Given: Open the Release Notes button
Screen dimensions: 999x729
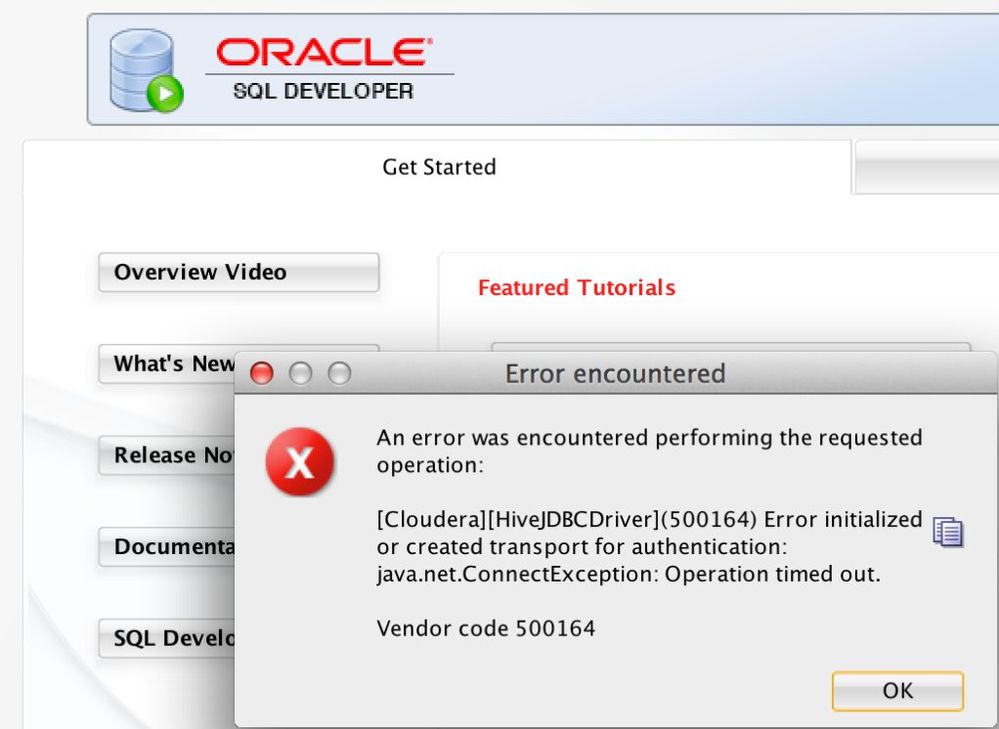Looking at the screenshot, I should pyautogui.click(x=166, y=456).
